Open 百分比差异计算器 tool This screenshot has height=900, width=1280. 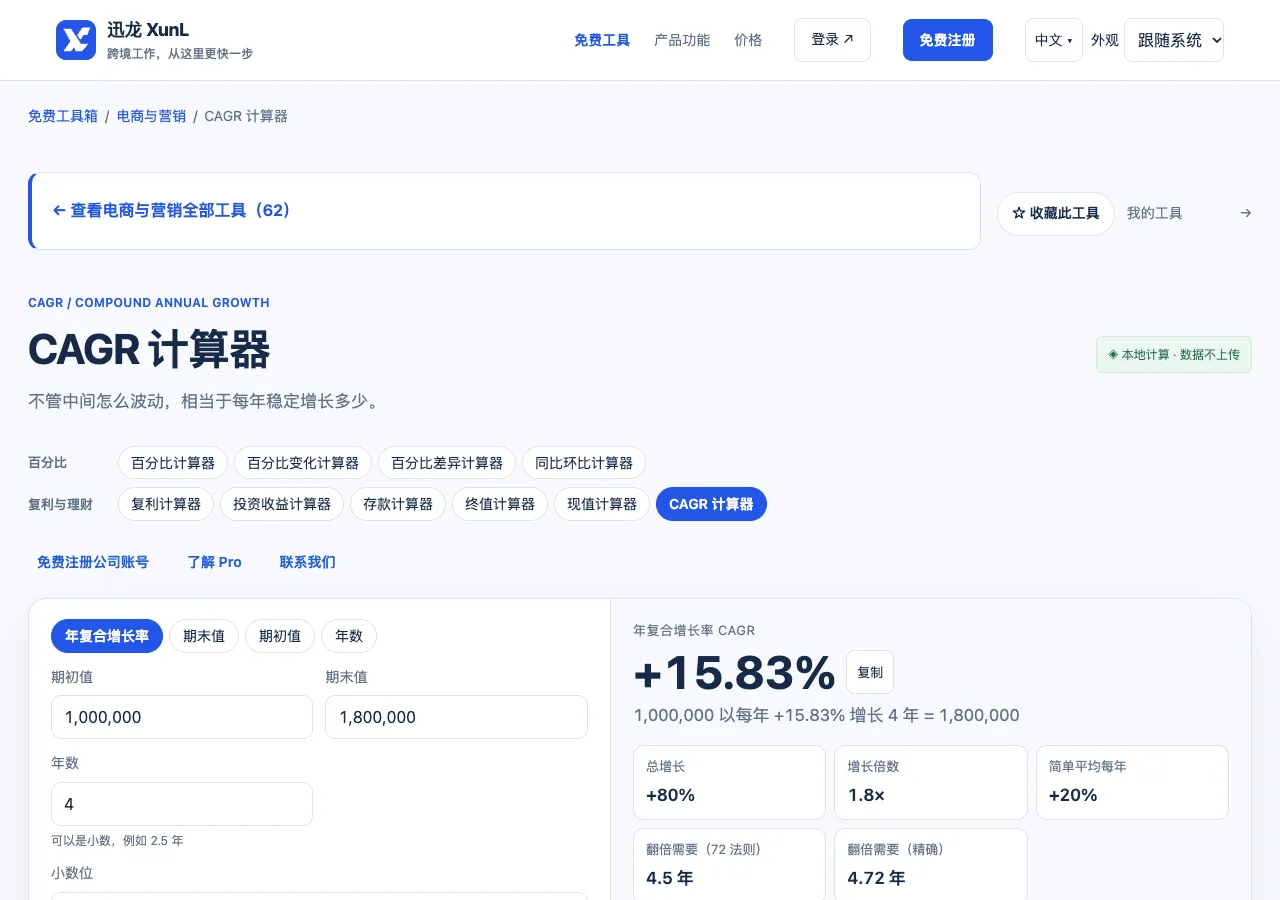pyautogui.click(x=447, y=463)
